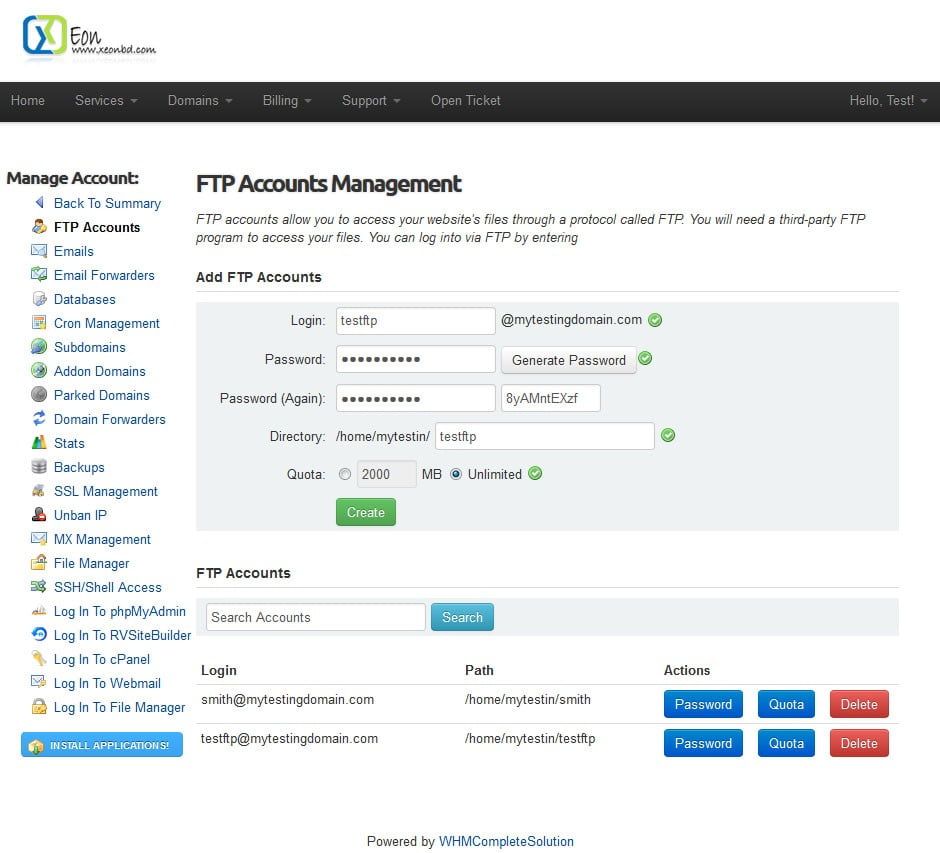Enable Unlimited quota option
Image resolution: width=940 pixels, height=853 pixels.
[457, 473]
